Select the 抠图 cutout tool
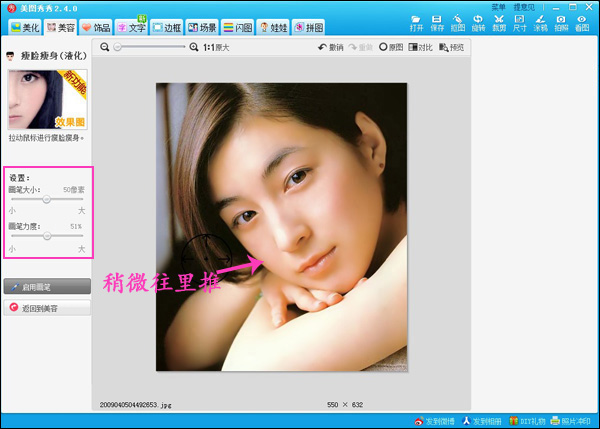Viewport: 600px width, 429px height. click(x=458, y=23)
